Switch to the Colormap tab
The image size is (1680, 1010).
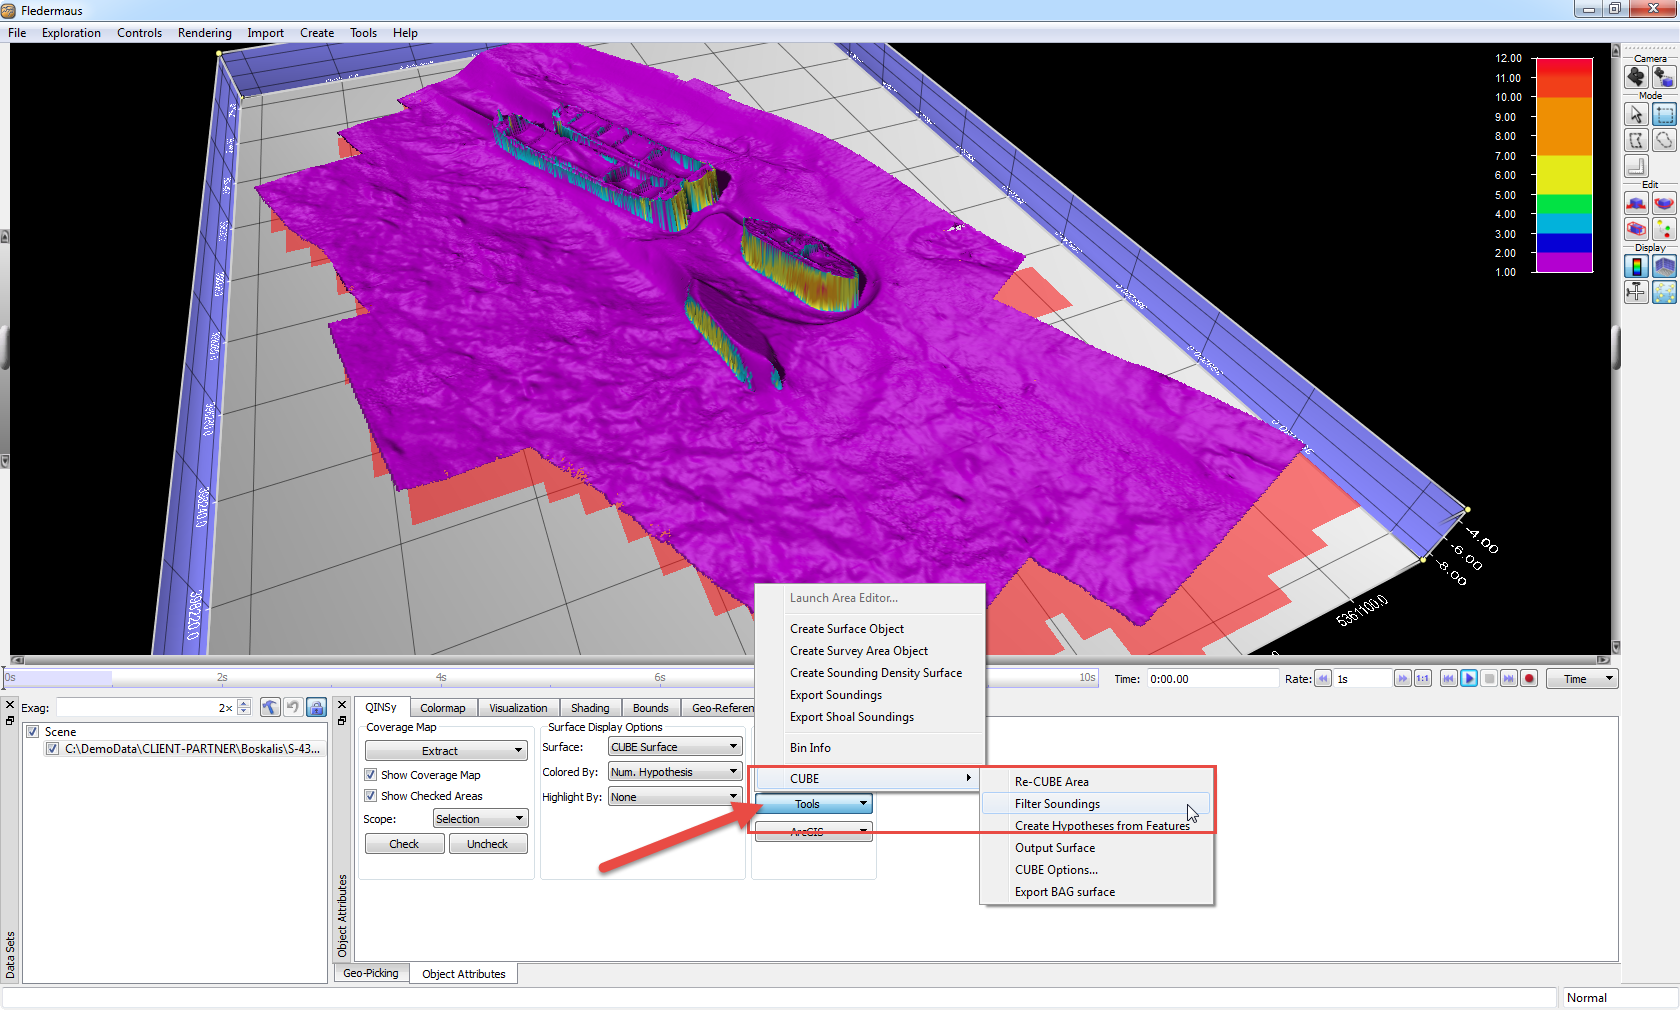[442, 708]
